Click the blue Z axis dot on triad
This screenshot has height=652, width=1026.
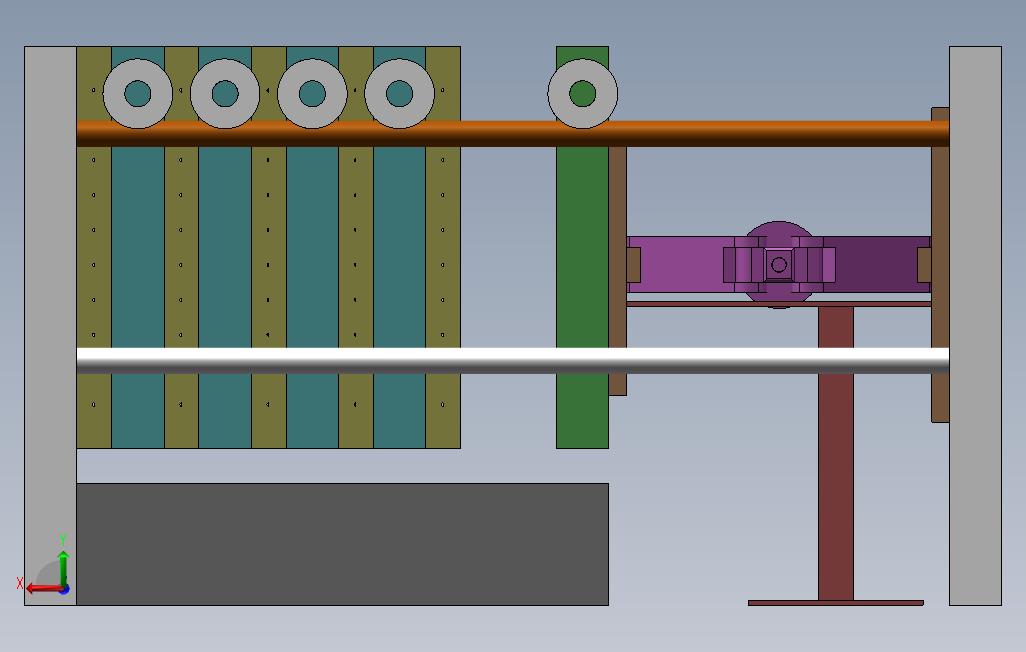pyautogui.click(x=64, y=589)
